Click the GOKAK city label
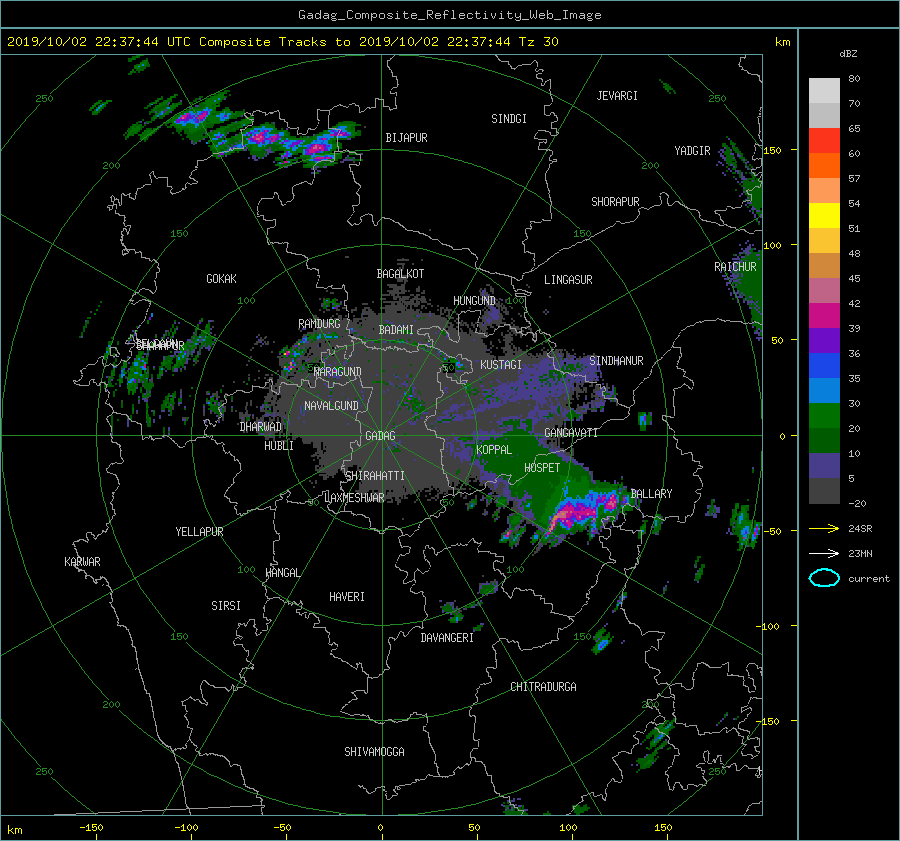Image resolution: width=900 pixels, height=841 pixels. (222, 279)
